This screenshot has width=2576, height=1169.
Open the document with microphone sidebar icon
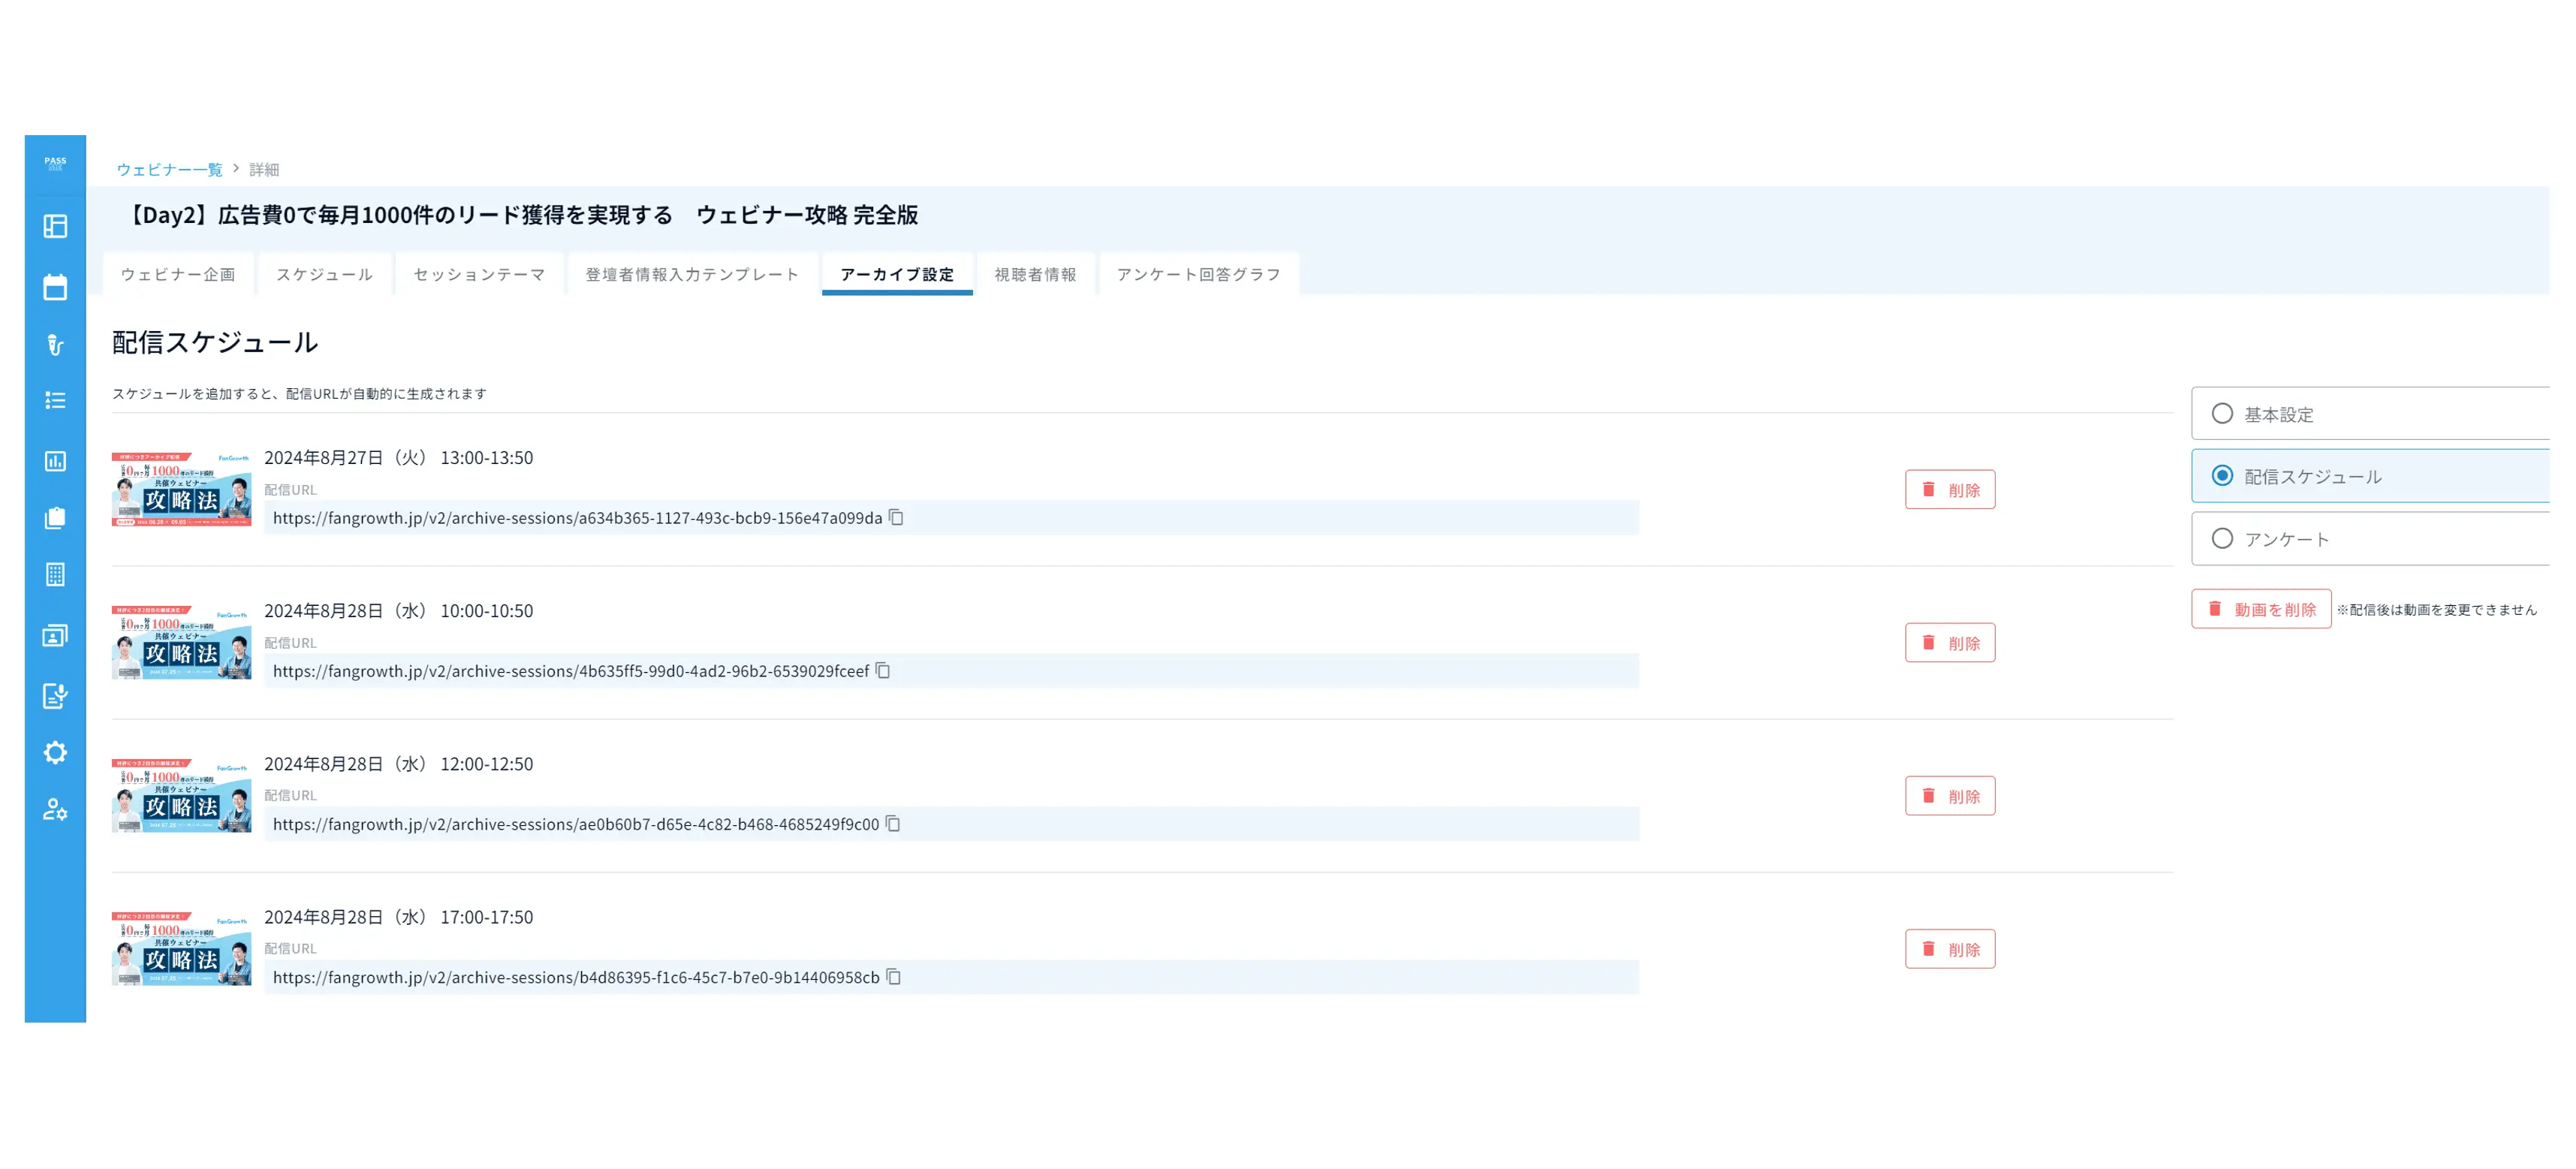coord(55,696)
